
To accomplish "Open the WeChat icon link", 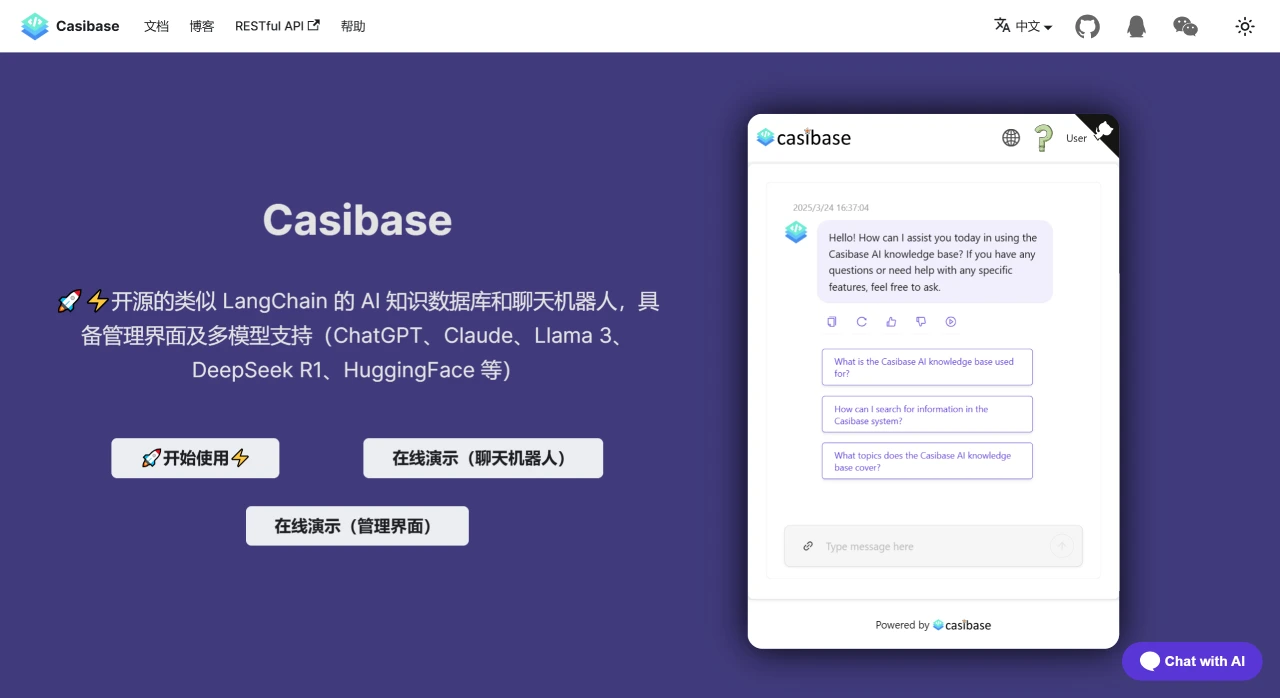I will pos(1185,27).
